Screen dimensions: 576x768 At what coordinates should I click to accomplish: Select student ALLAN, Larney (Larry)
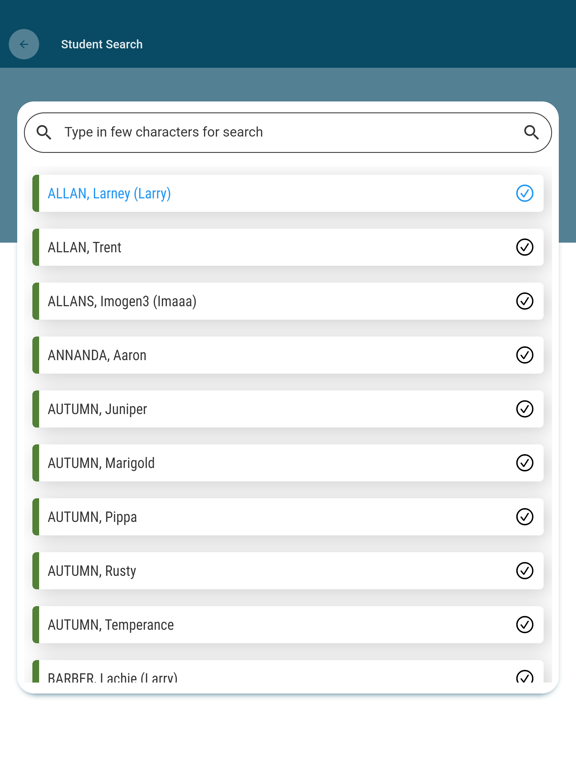tap(288, 193)
